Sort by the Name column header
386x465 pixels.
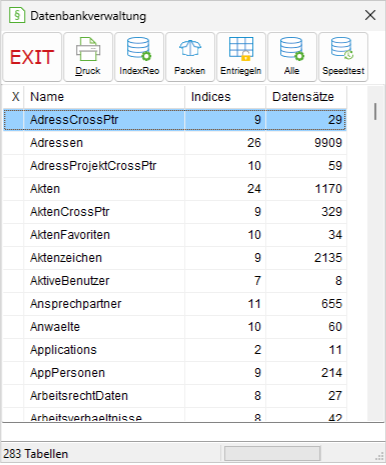[104, 97]
